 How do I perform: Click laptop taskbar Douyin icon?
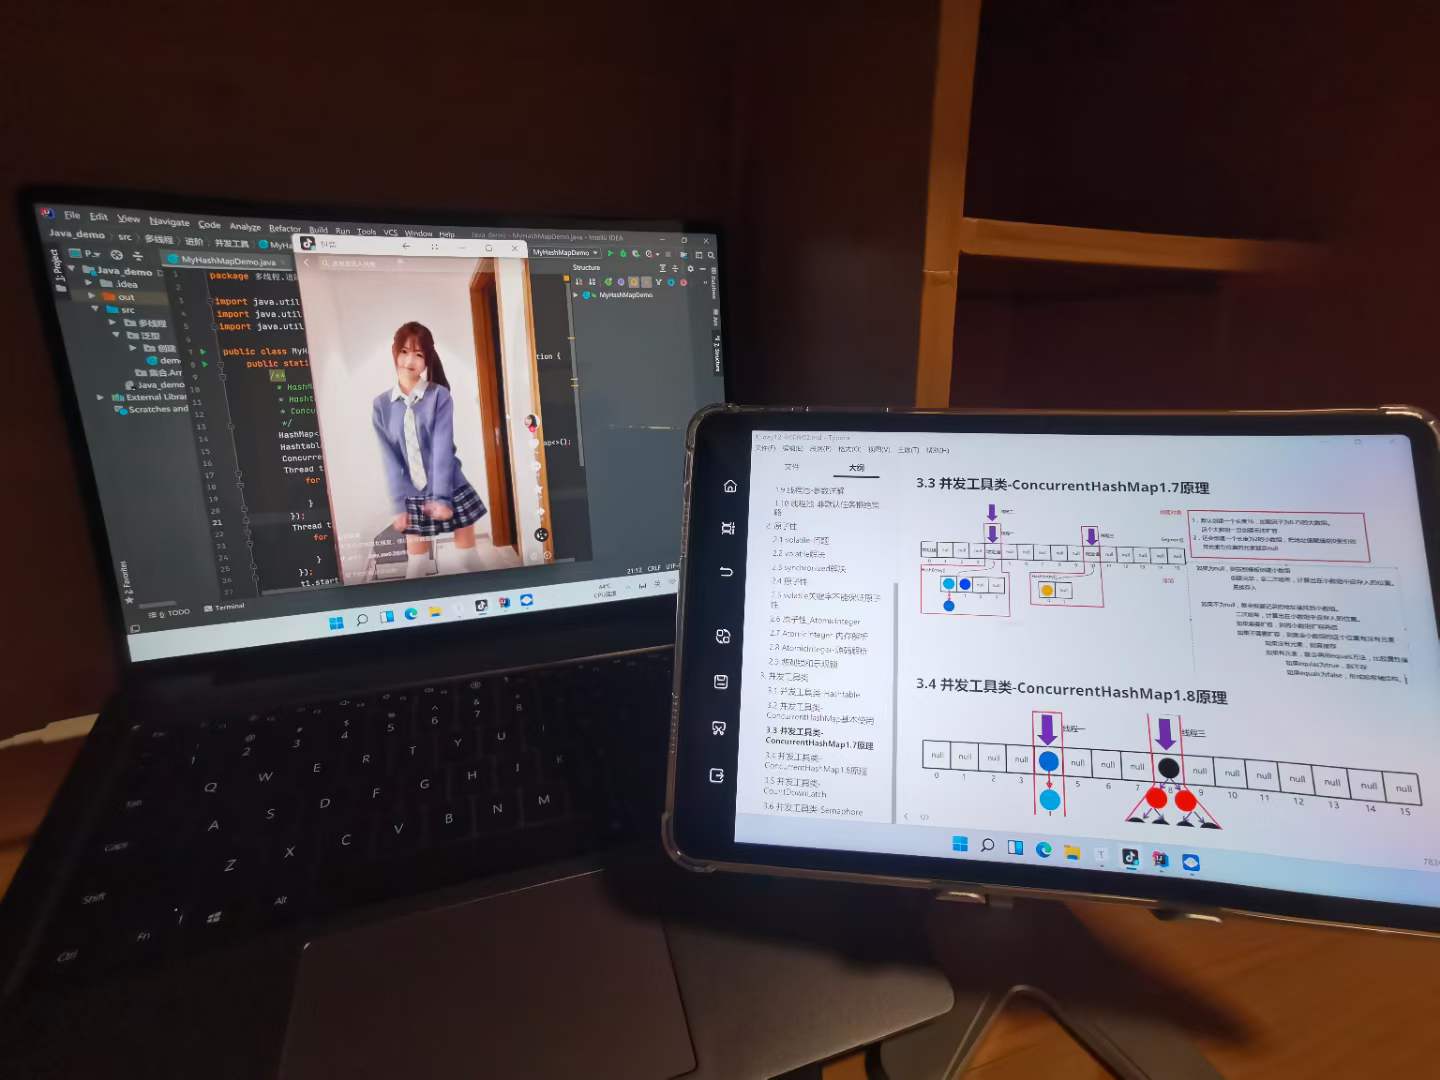tap(481, 606)
